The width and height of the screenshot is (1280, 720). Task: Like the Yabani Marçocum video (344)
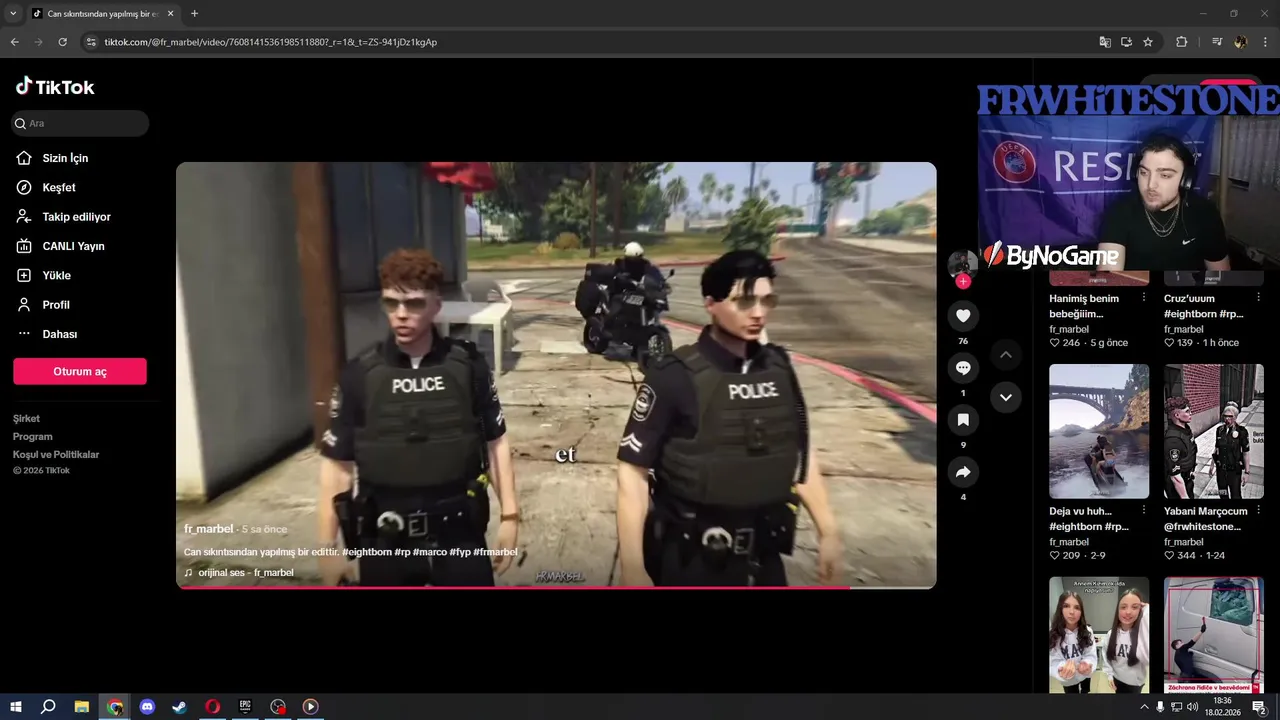(x=1169, y=556)
